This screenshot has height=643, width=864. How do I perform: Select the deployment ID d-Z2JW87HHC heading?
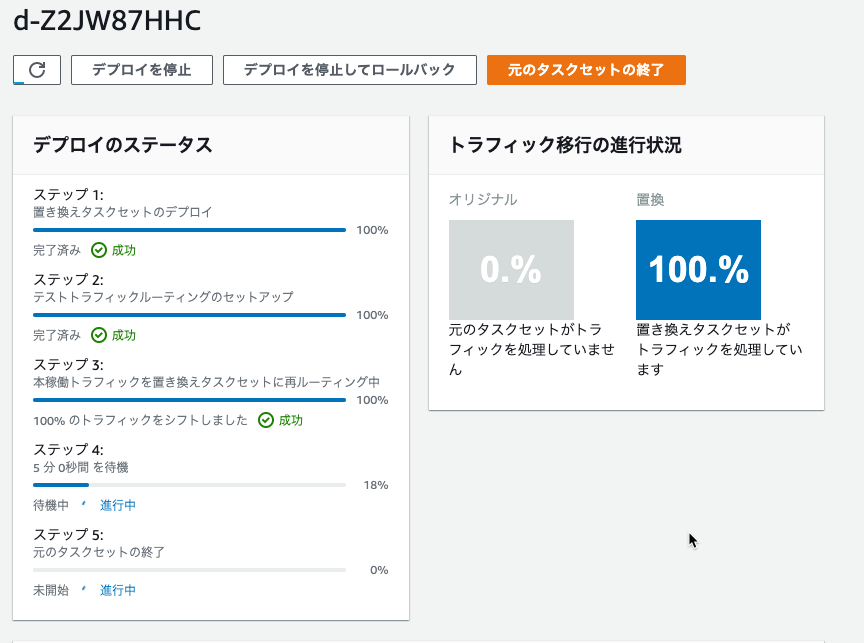point(107,21)
